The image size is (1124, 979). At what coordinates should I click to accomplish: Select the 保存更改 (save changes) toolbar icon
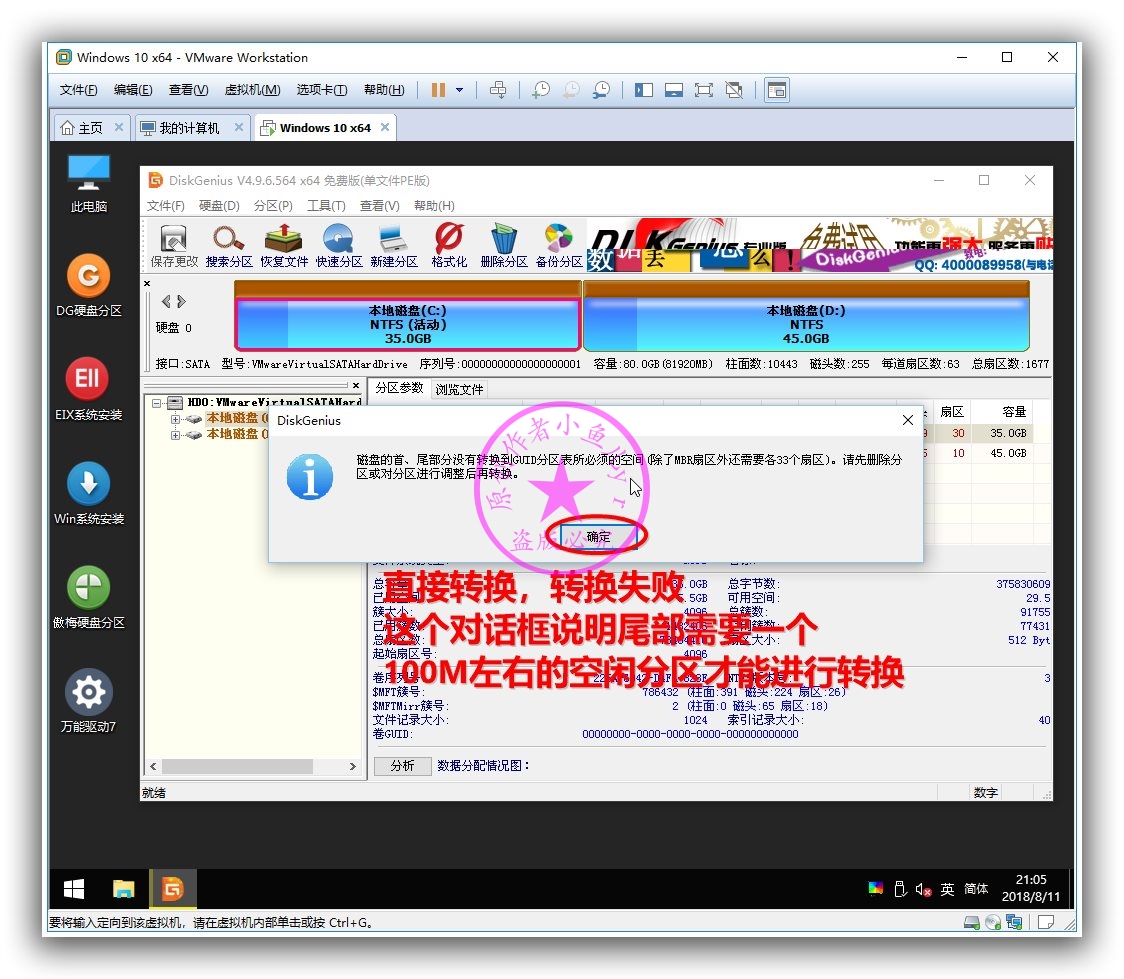point(172,243)
